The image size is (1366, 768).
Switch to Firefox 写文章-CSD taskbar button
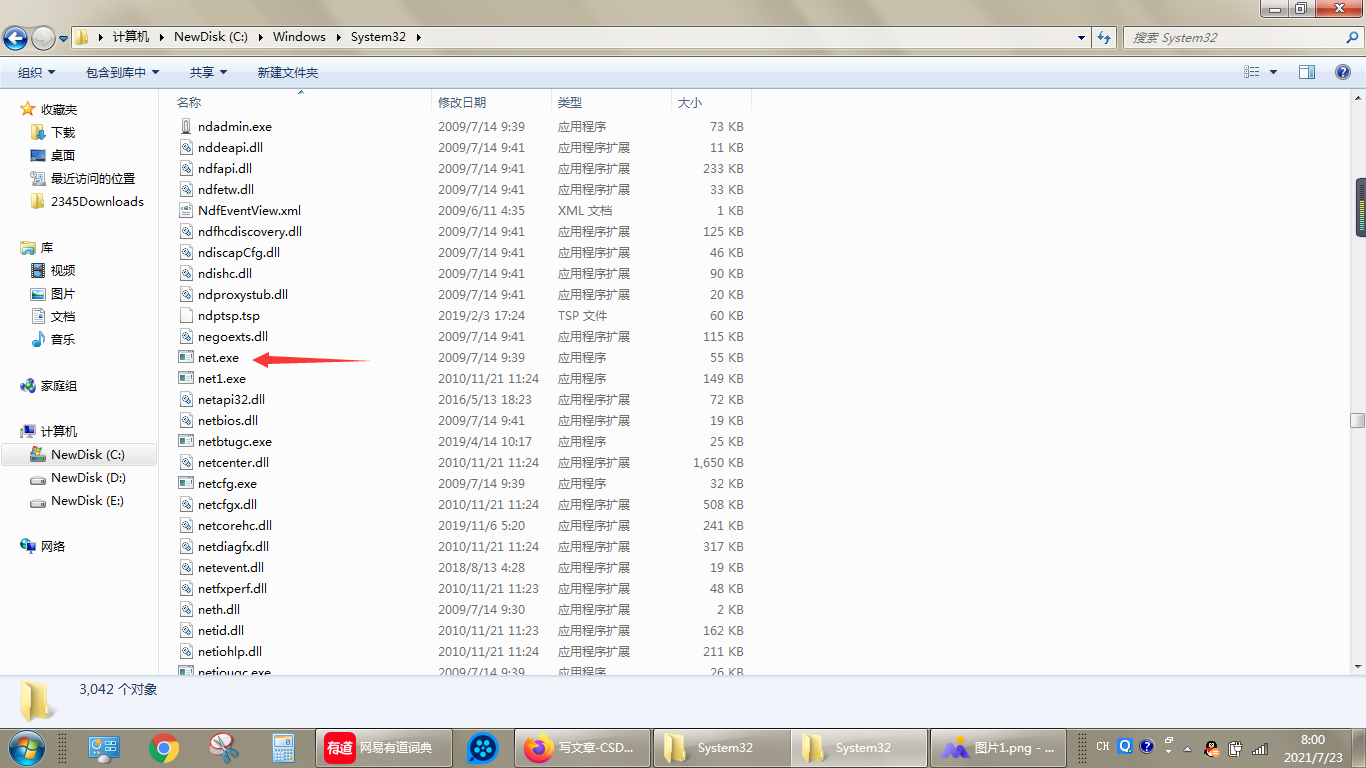[x=582, y=748]
